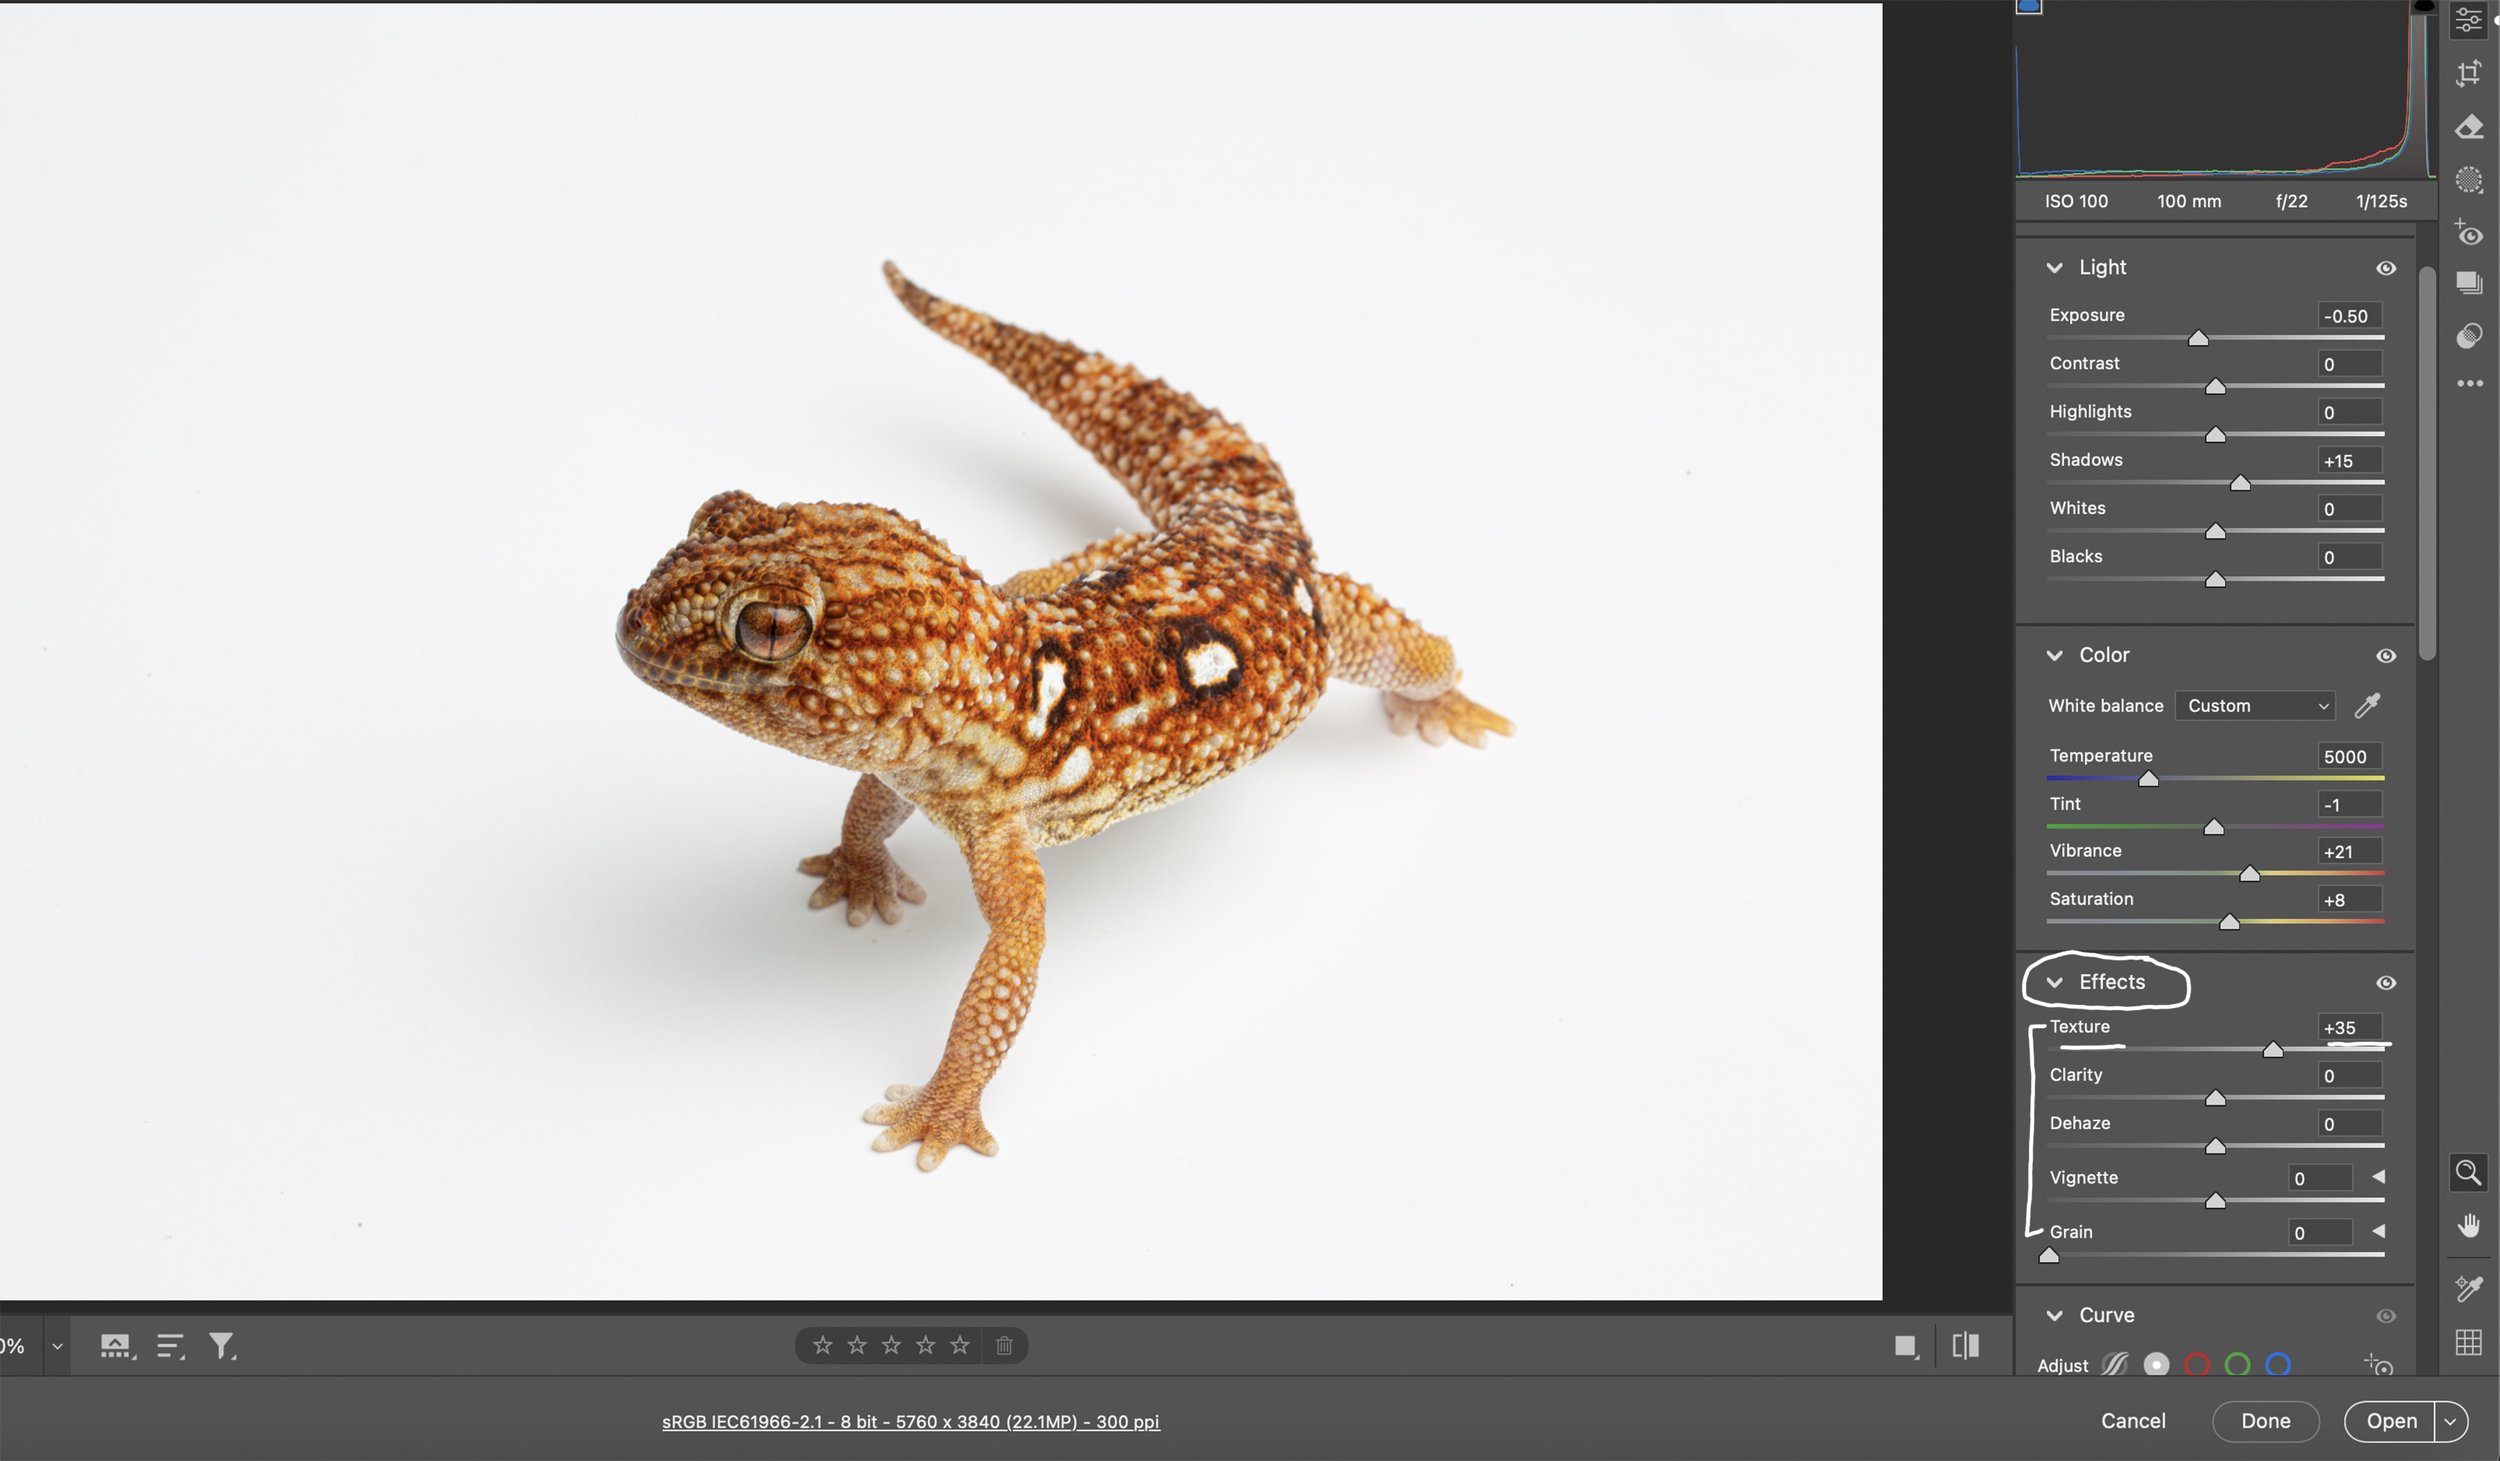Click the before/after view icon

(1965, 1346)
